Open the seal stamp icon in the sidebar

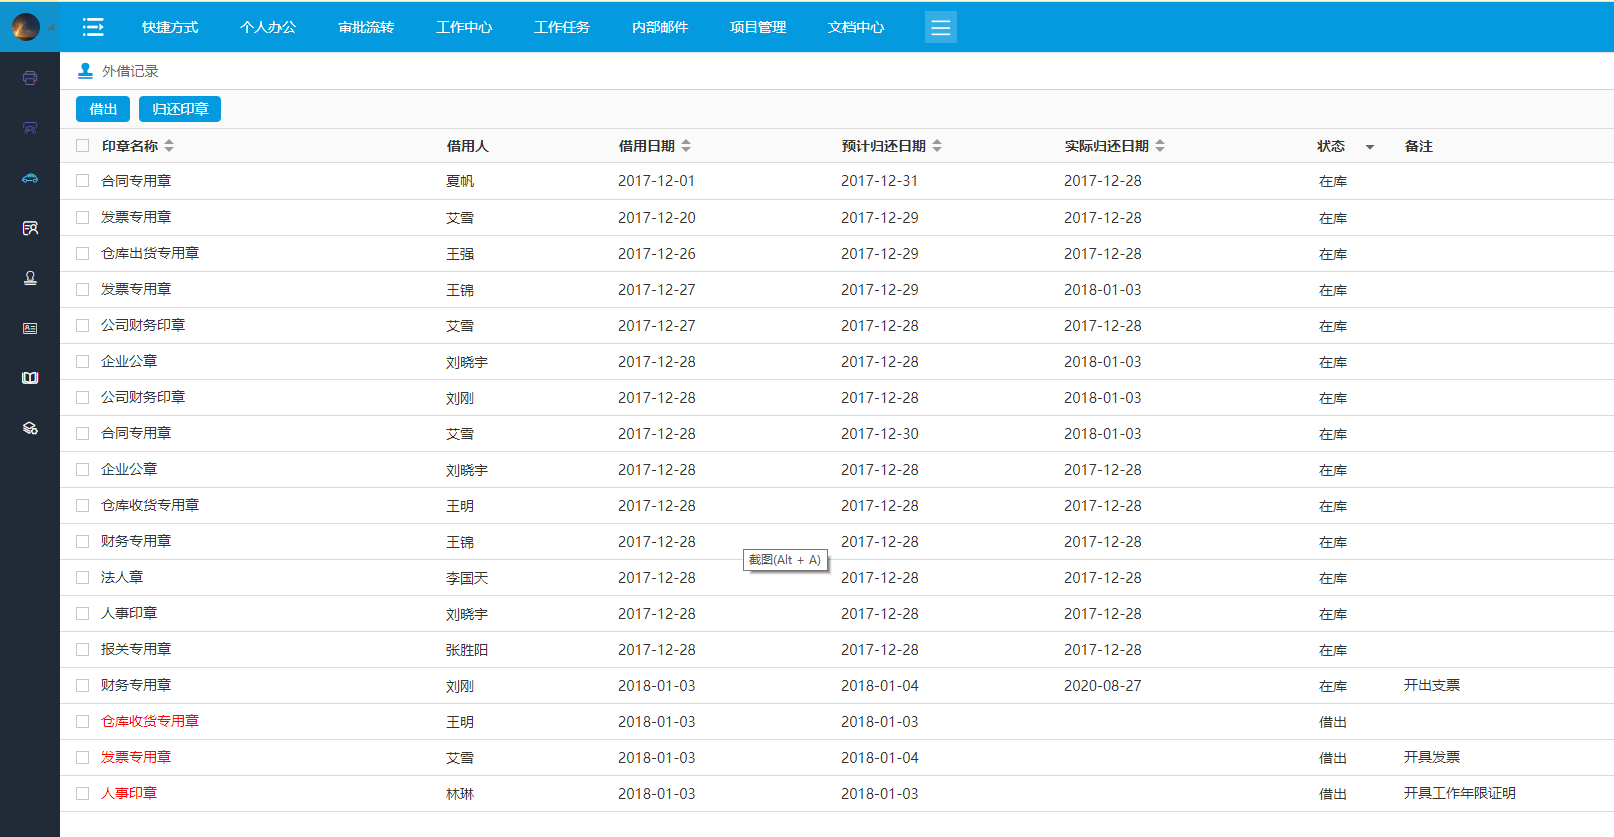click(x=30, y=278)
